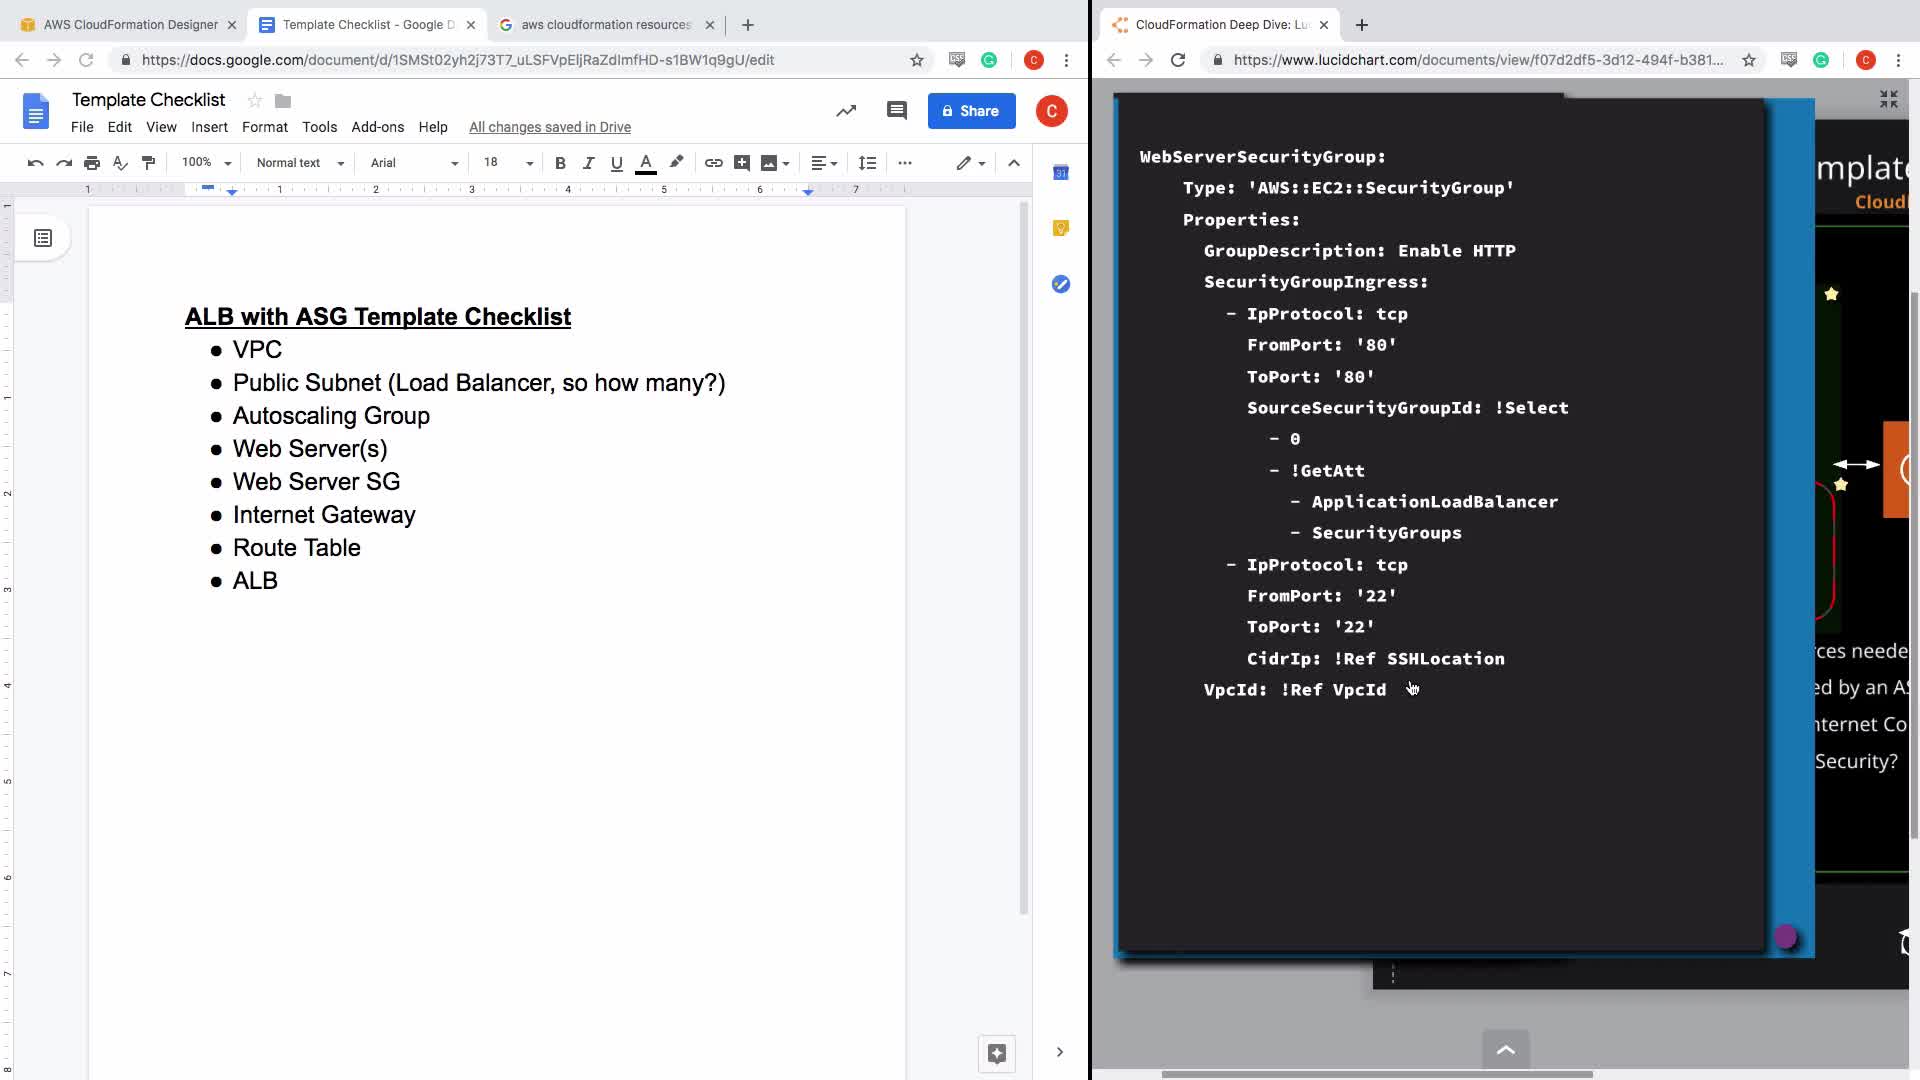Toggle italic formatting
Screen dimensions: 1920x1080
tap(588, 163)
